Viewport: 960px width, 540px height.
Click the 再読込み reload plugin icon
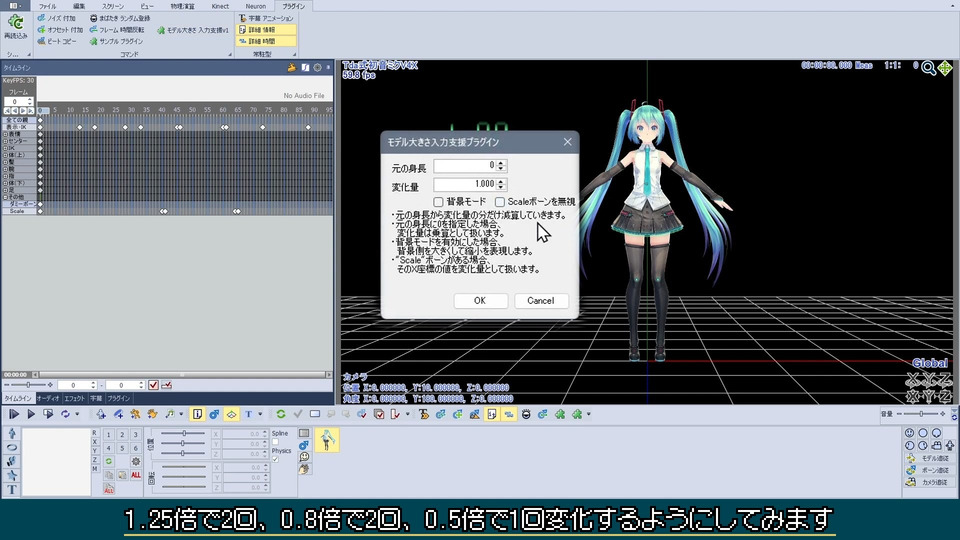pyautogui.click(x=16, y=25)
